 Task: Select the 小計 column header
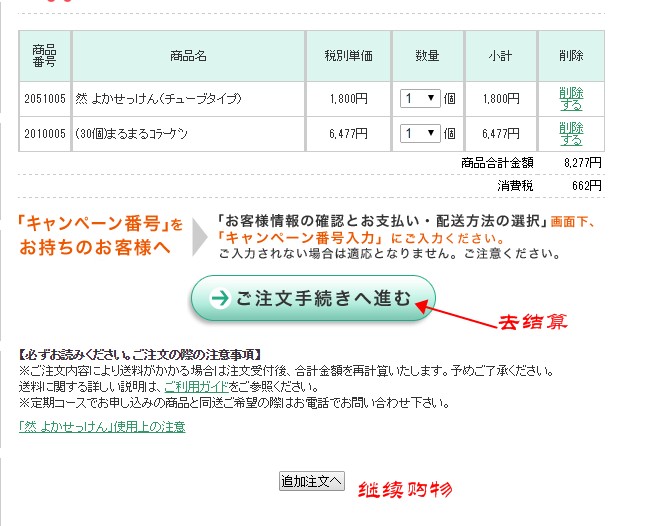(x=500, y=56)
